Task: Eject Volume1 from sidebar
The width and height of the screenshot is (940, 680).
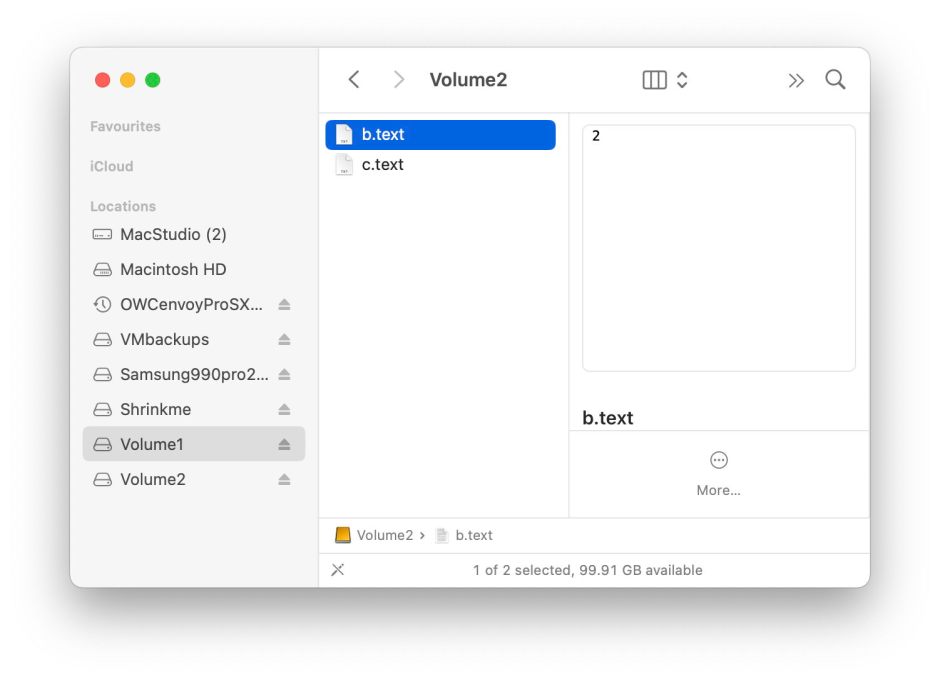Action: point(284,444)
